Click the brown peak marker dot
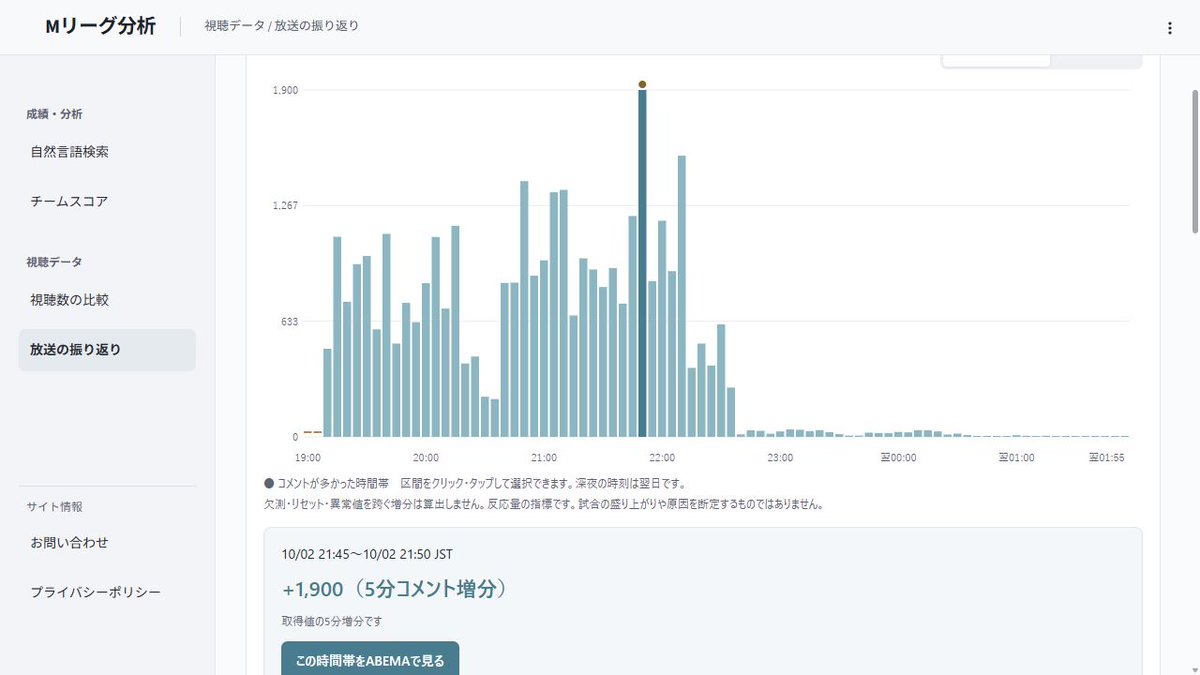Image resolution: width=1200 pixels, height=675 pixels. (642, 84)
